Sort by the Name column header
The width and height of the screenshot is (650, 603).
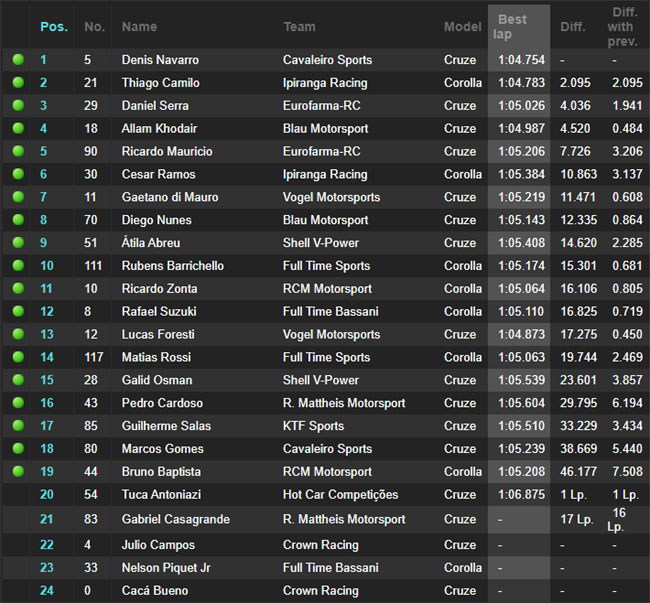click(x=139, y=27)
